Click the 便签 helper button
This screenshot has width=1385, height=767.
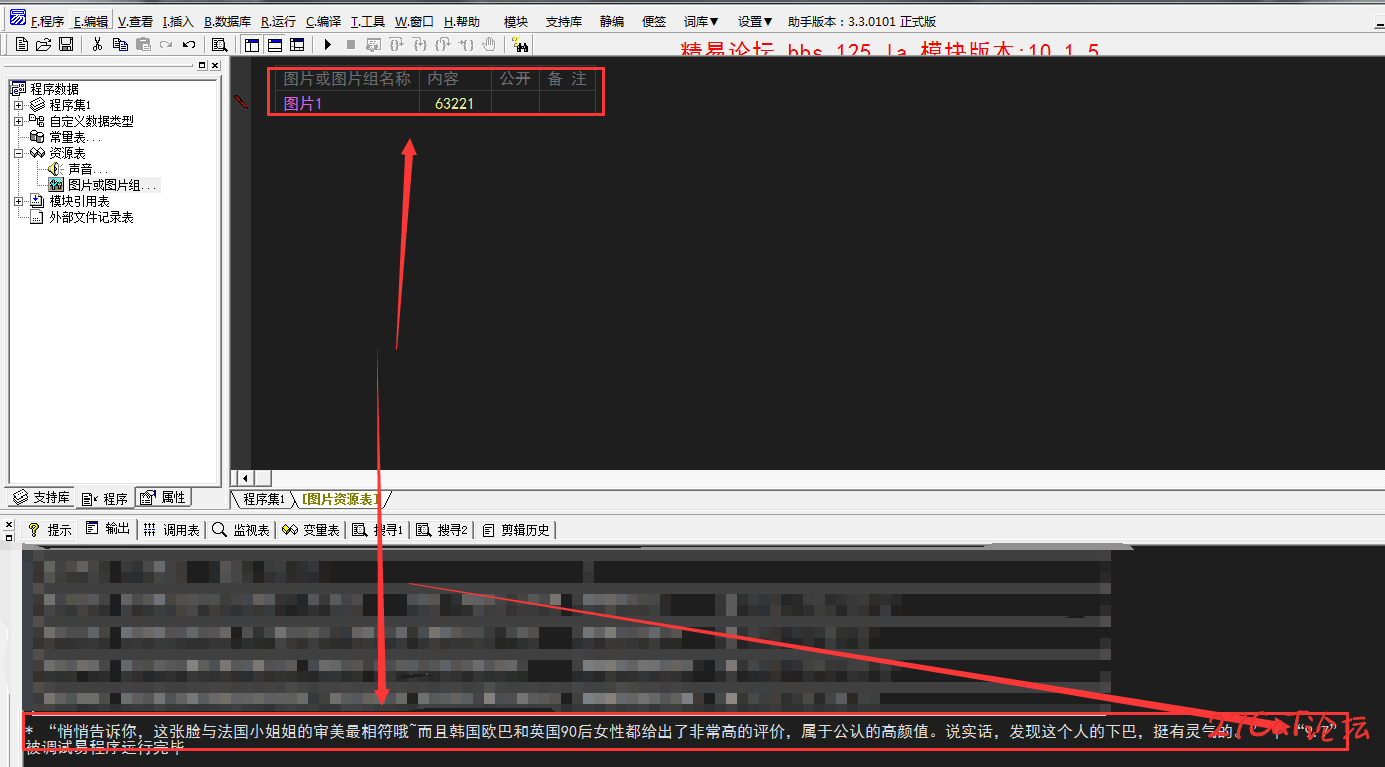(x=654, y=21)
